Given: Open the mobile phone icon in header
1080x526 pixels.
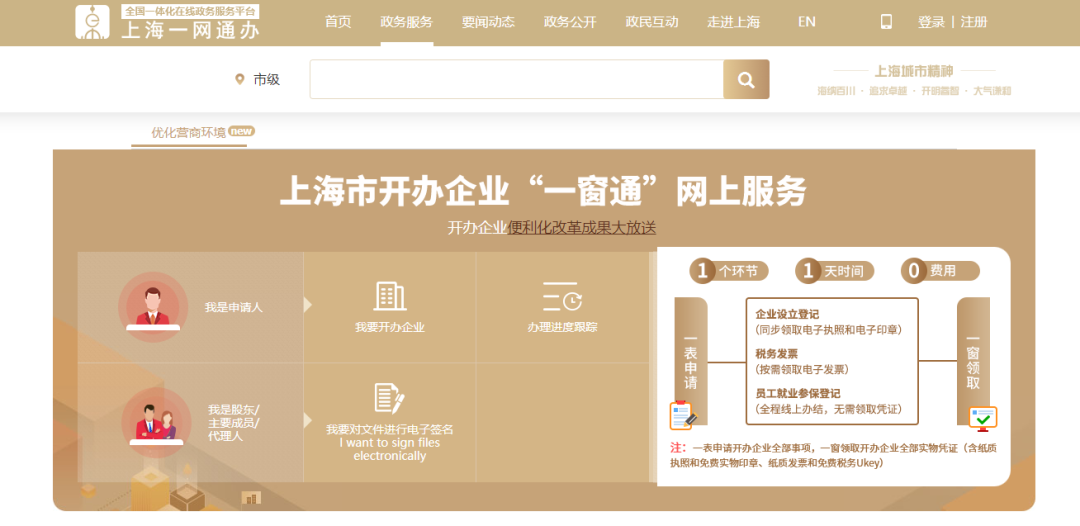Looking at the screenshot, I should pyautogui.click(x=886, y=21).
